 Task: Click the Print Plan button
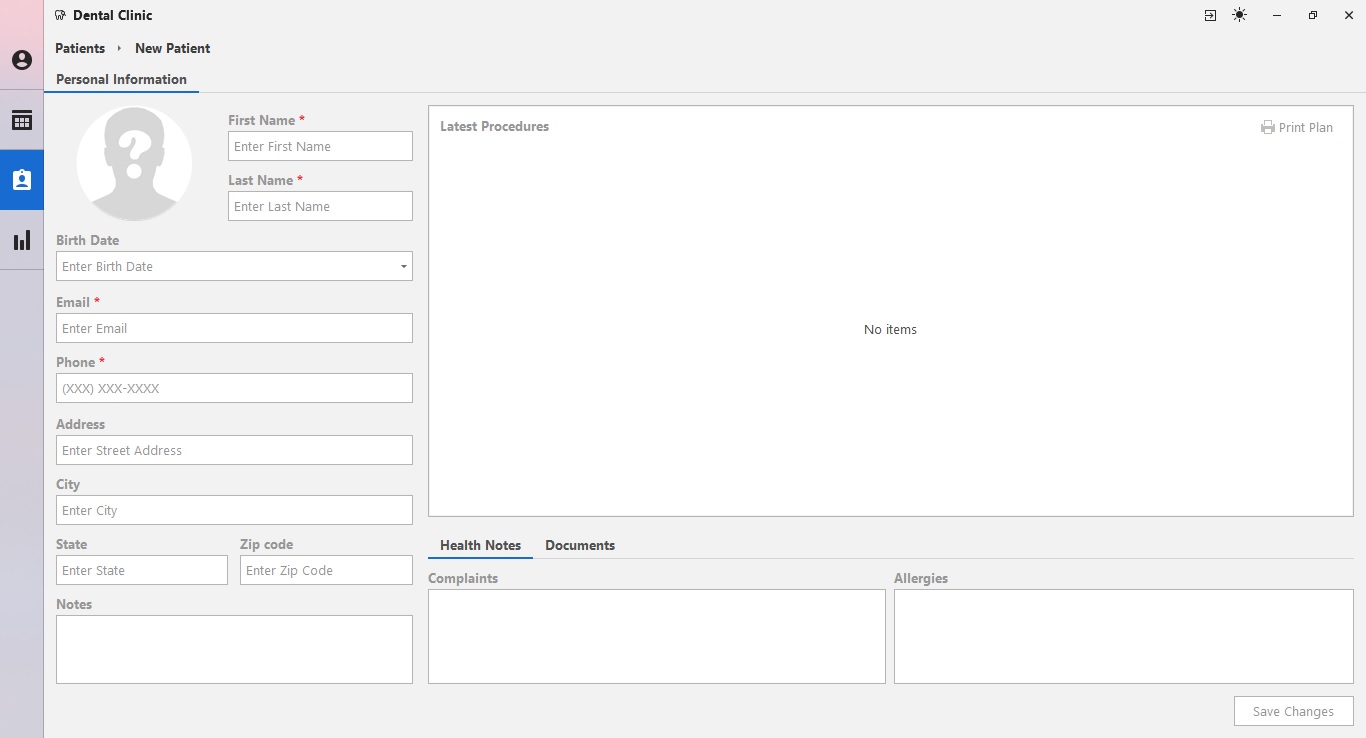1297,128
